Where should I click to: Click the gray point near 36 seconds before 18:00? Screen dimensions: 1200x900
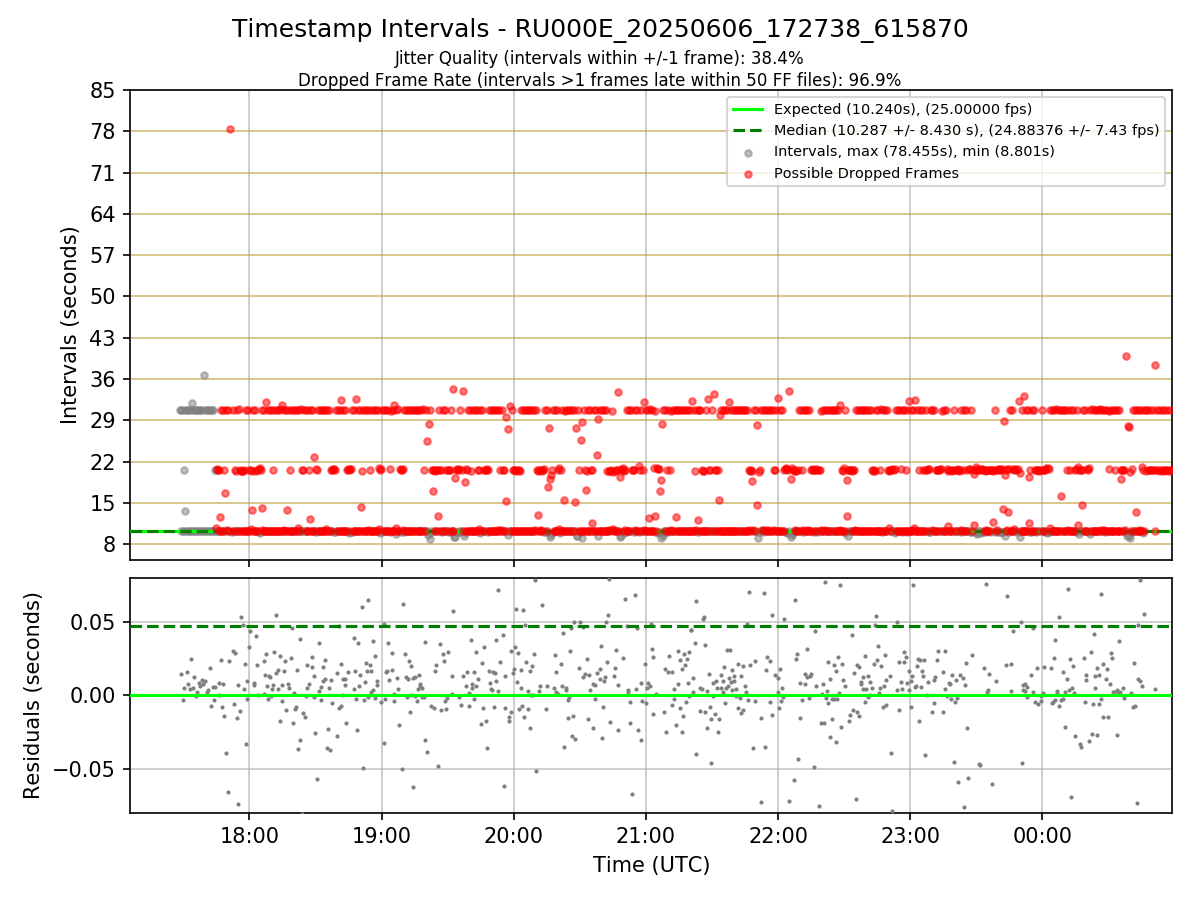pyautogui.click(x=204, y=375)
